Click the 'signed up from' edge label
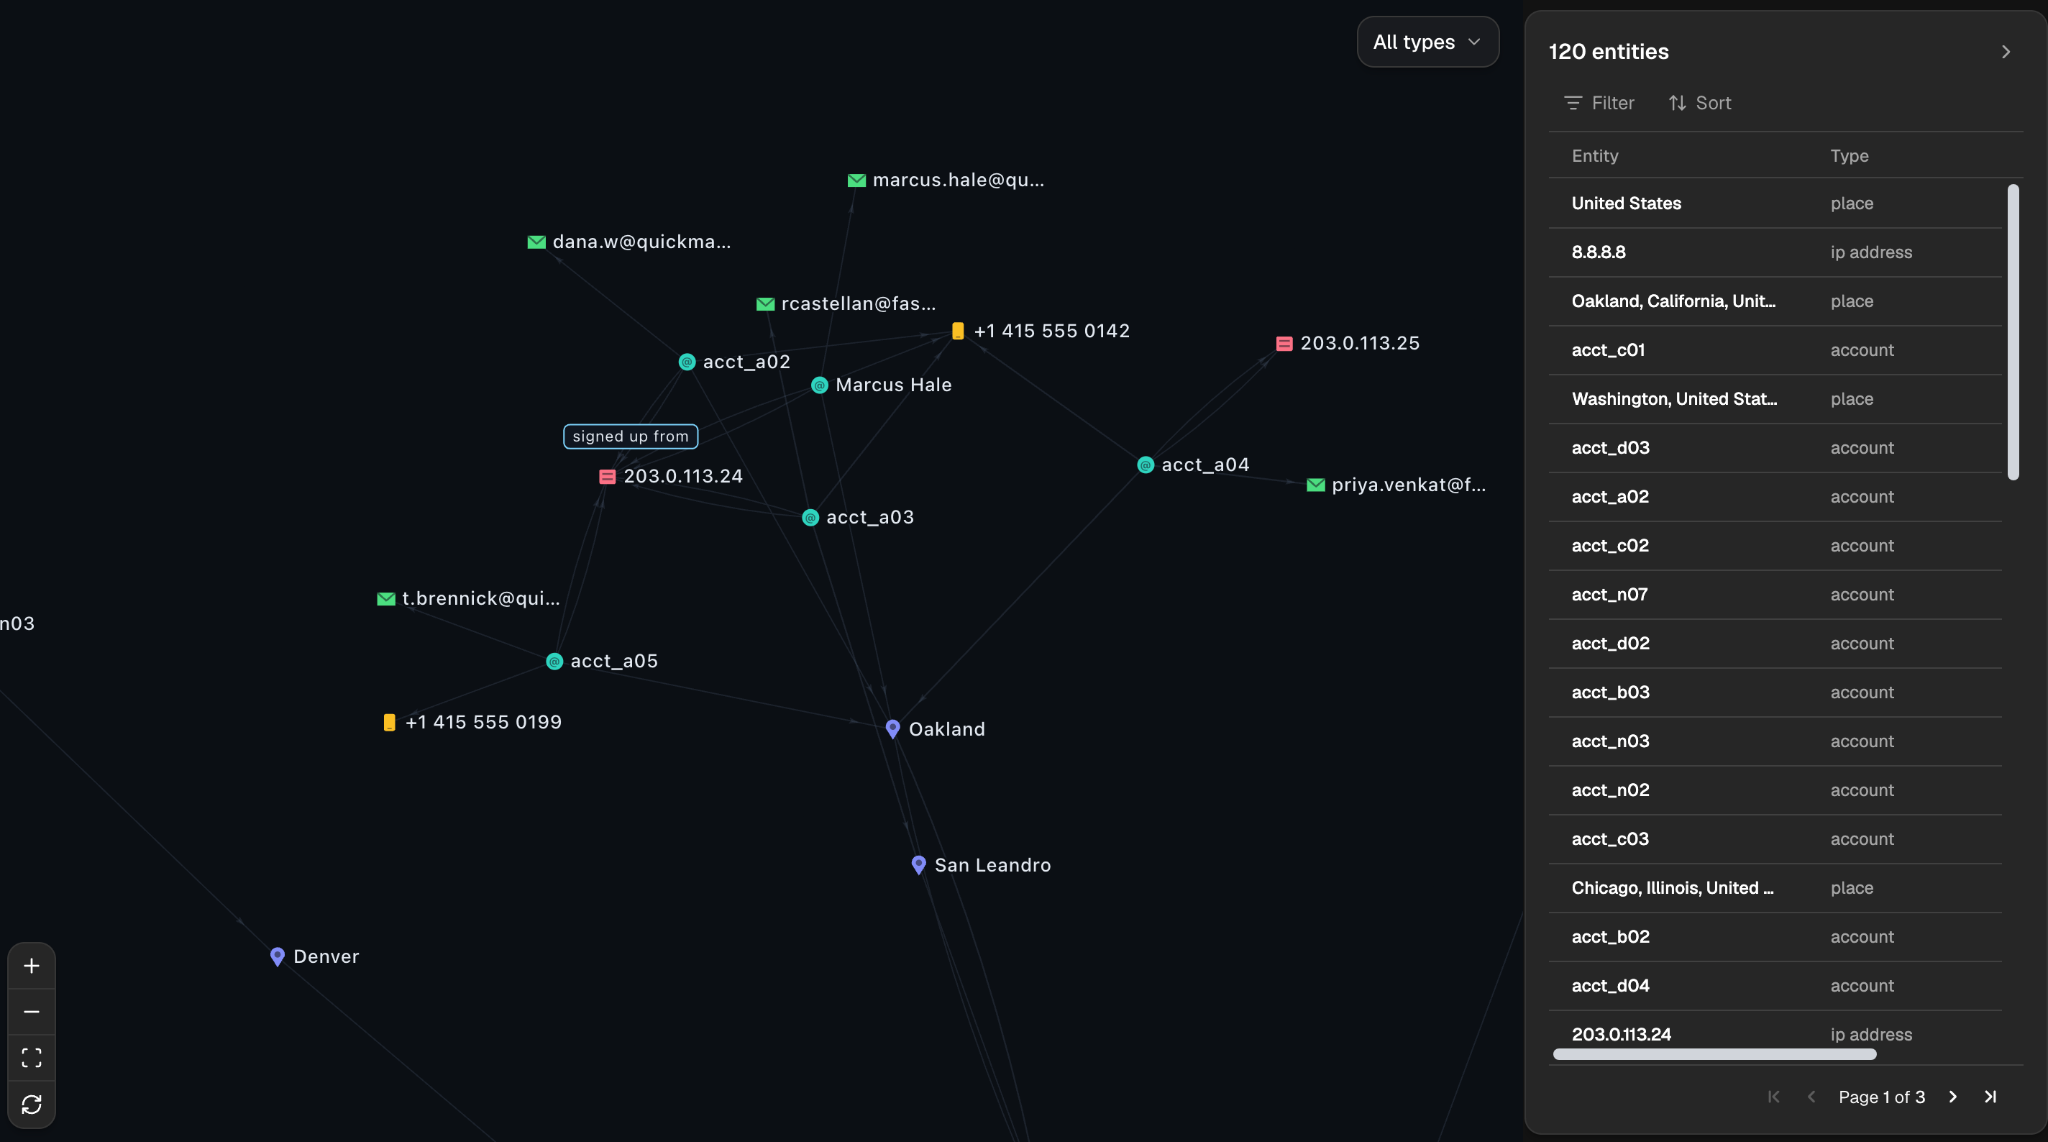Image resolution: width=2048 pixels, height=1142 pixels. click(x=631, y=437)
